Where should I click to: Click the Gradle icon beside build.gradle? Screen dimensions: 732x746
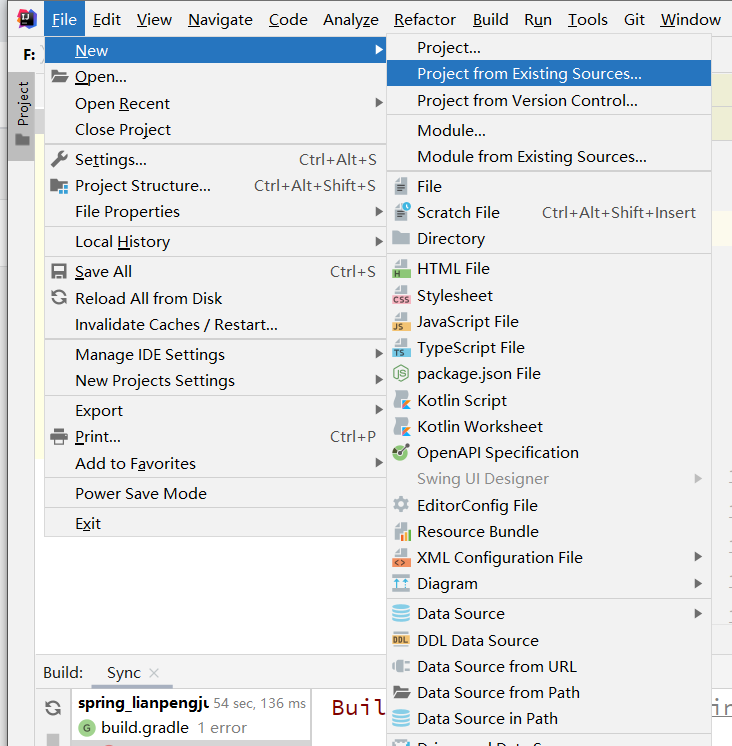click(87, 727)
